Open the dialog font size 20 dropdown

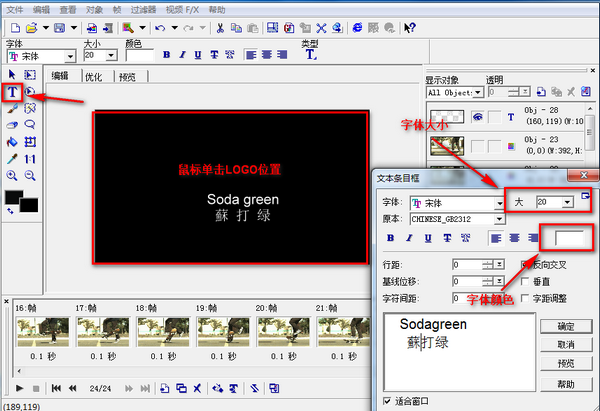(x=567, y=202)
